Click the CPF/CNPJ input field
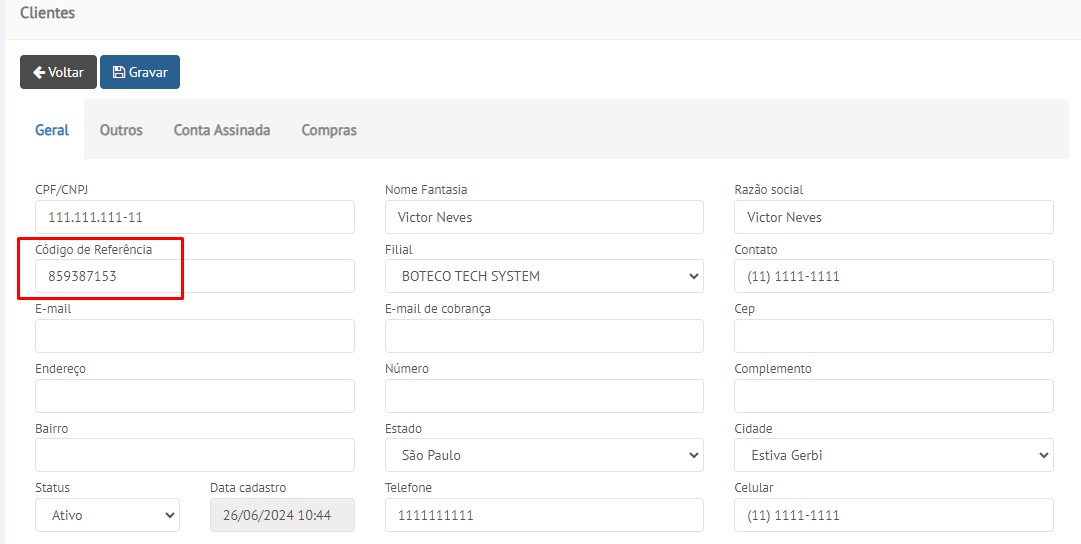This screenshot has width=1081, height=544. click(x=195, y=217)
